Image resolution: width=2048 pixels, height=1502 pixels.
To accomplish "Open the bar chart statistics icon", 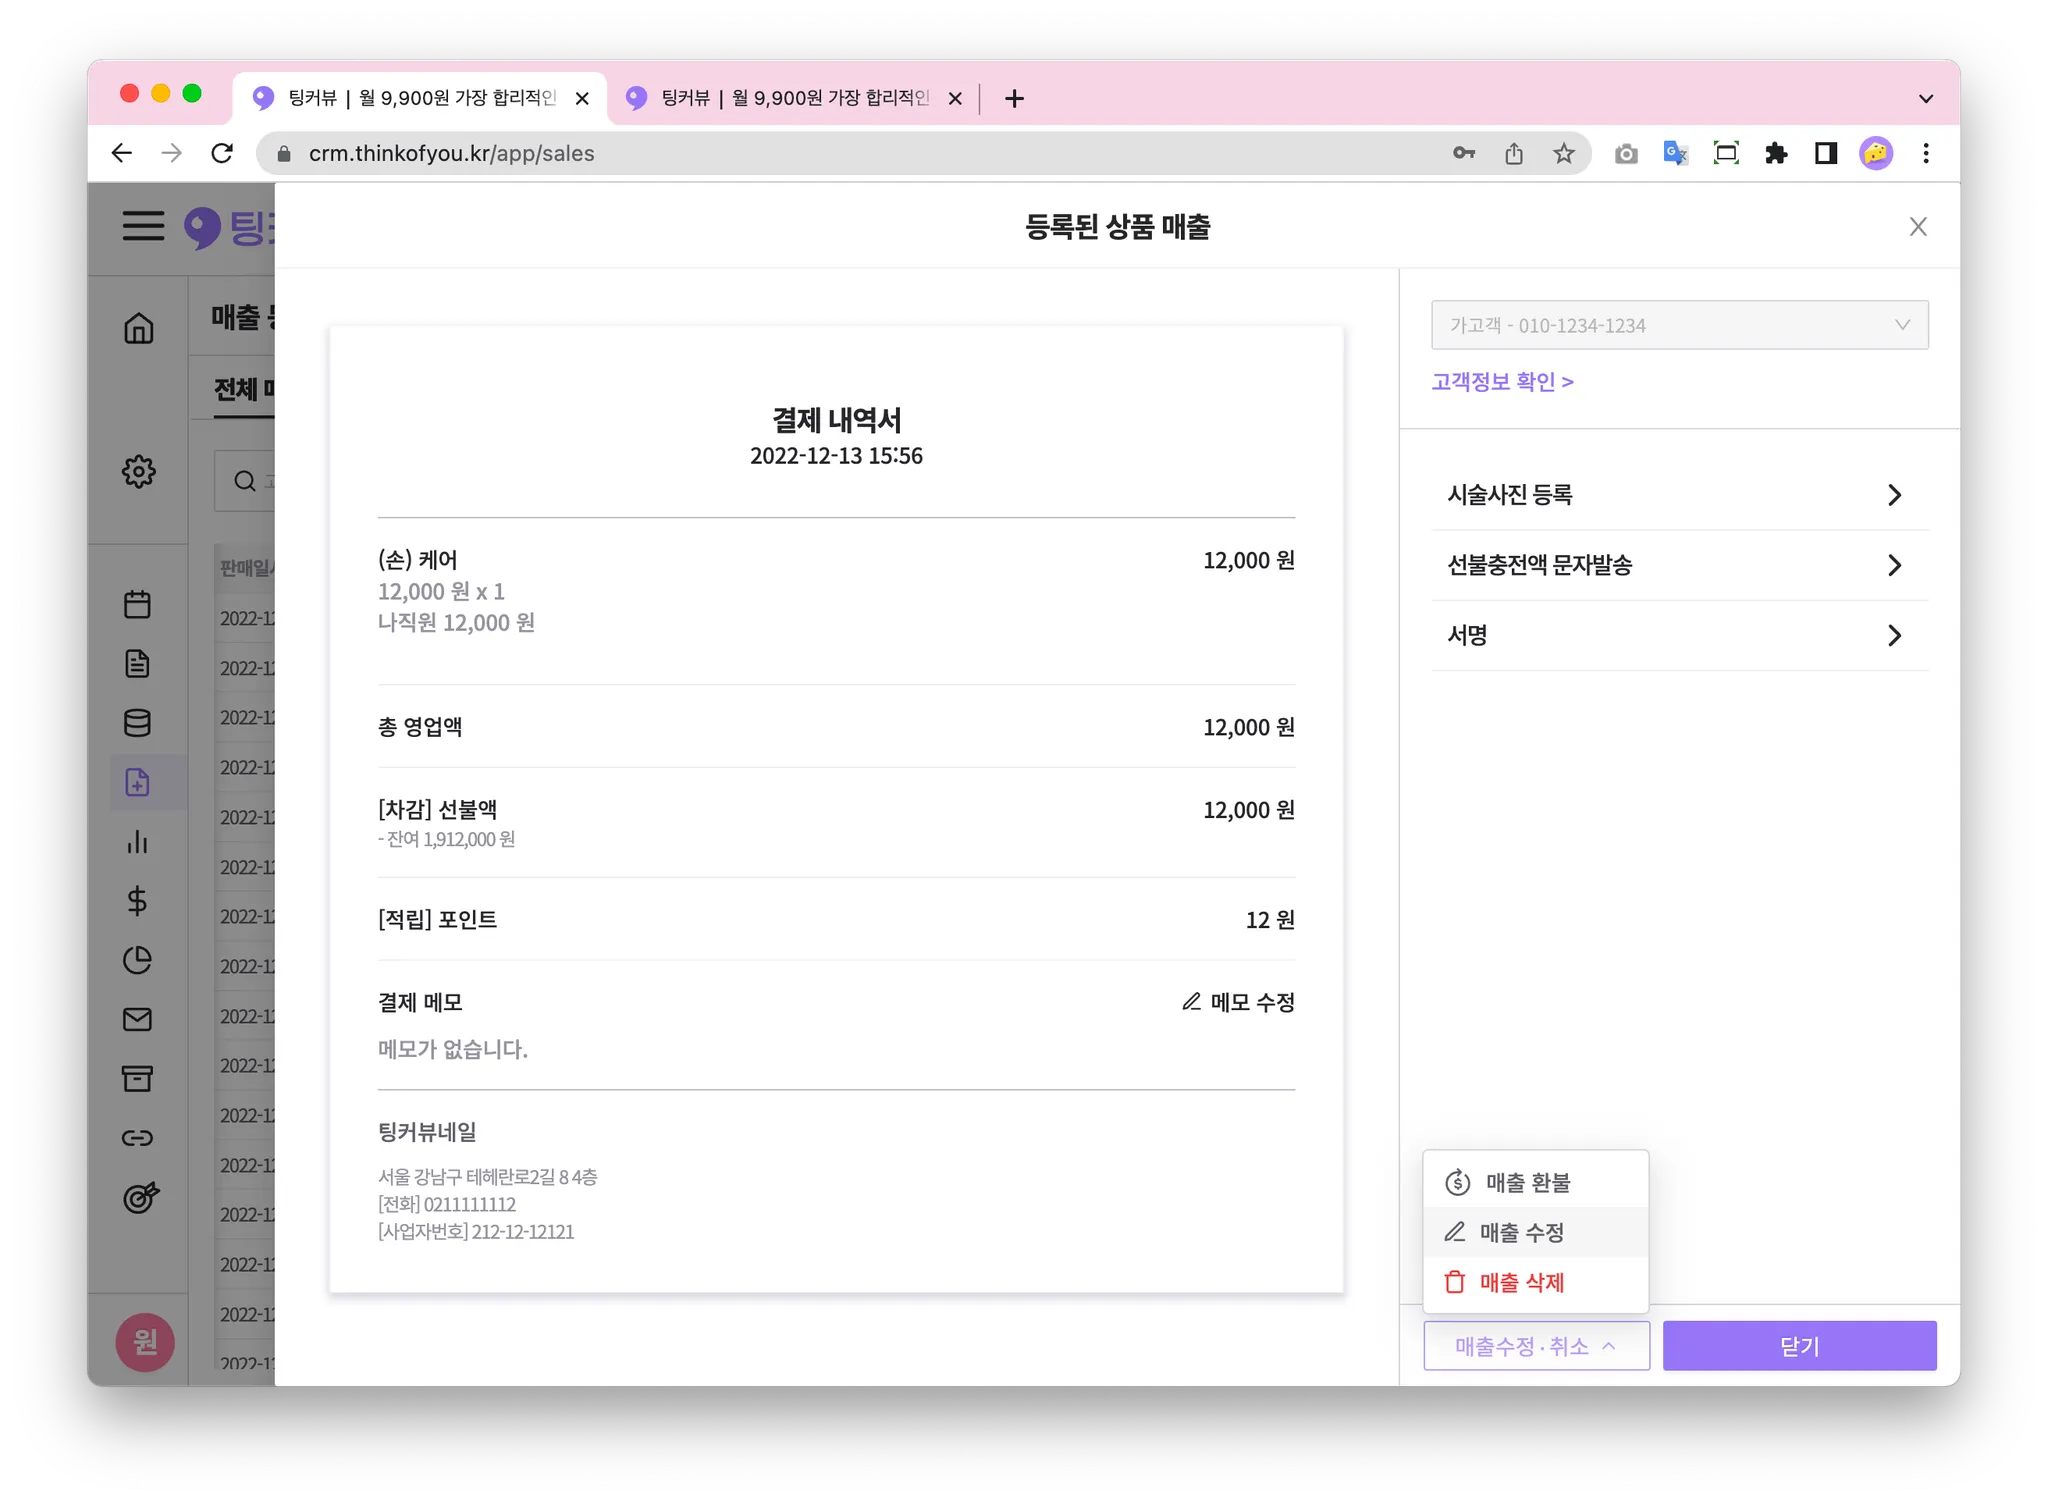I will pyautogui.click(x=137, y=842).
